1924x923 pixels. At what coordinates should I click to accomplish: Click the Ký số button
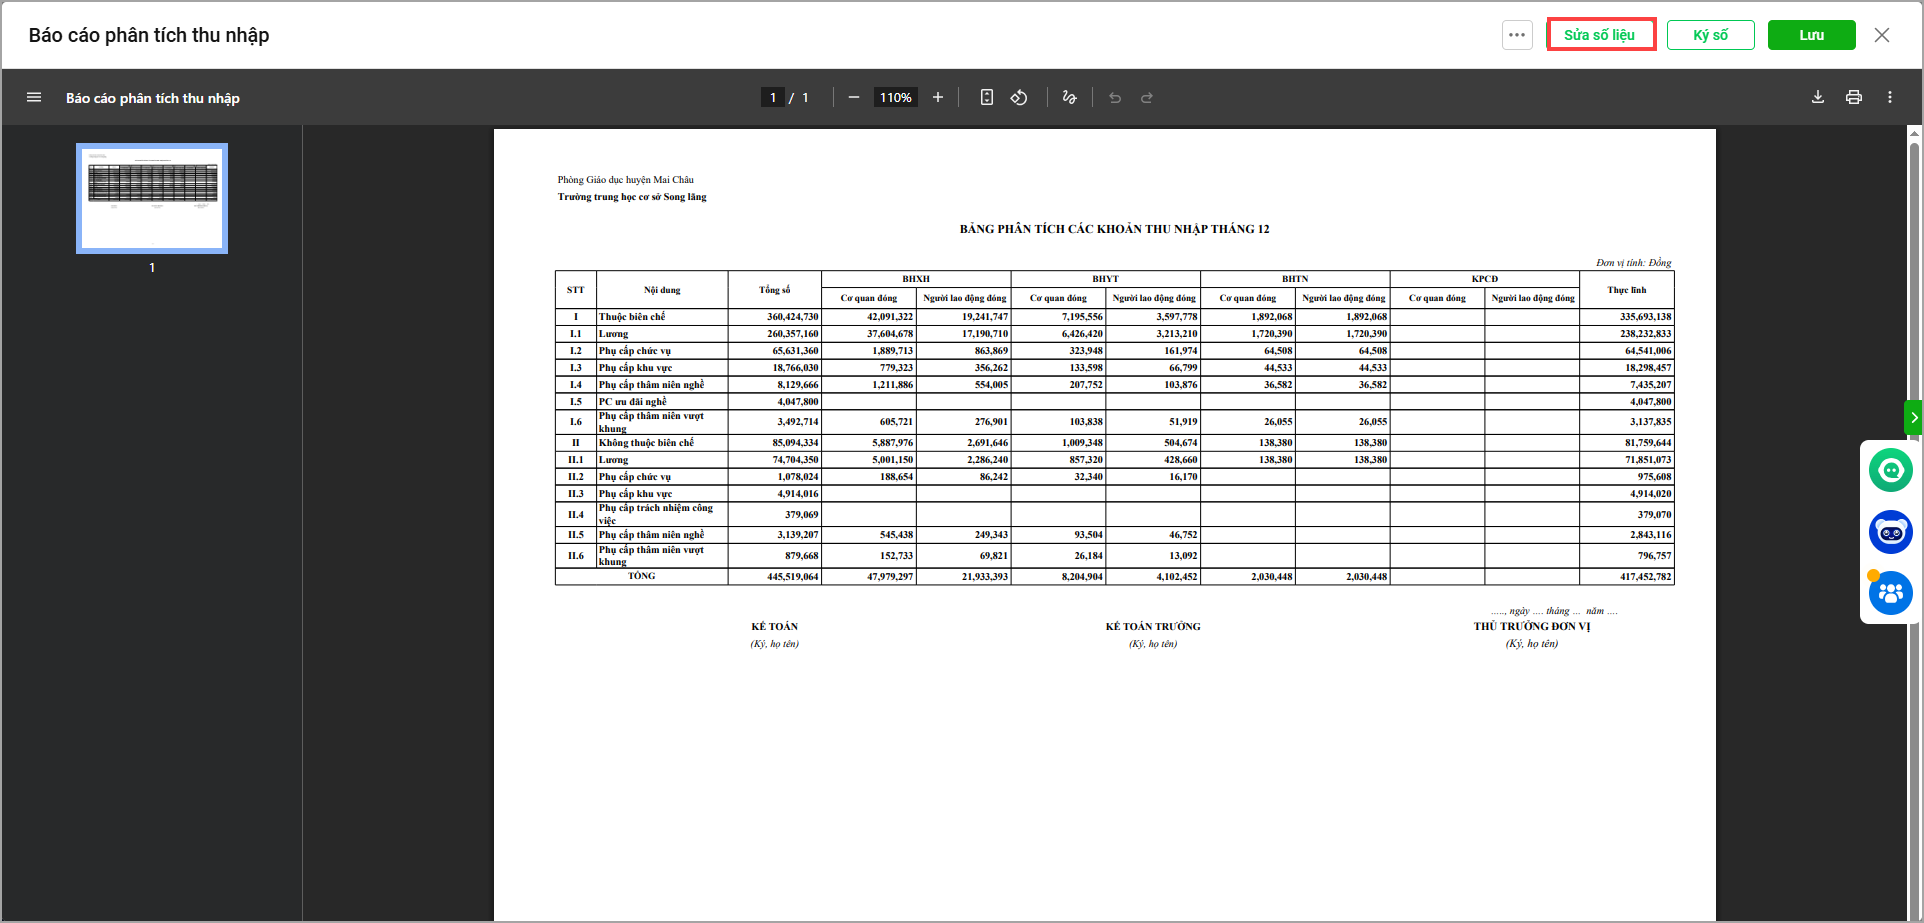click(x=1710, y=35)
